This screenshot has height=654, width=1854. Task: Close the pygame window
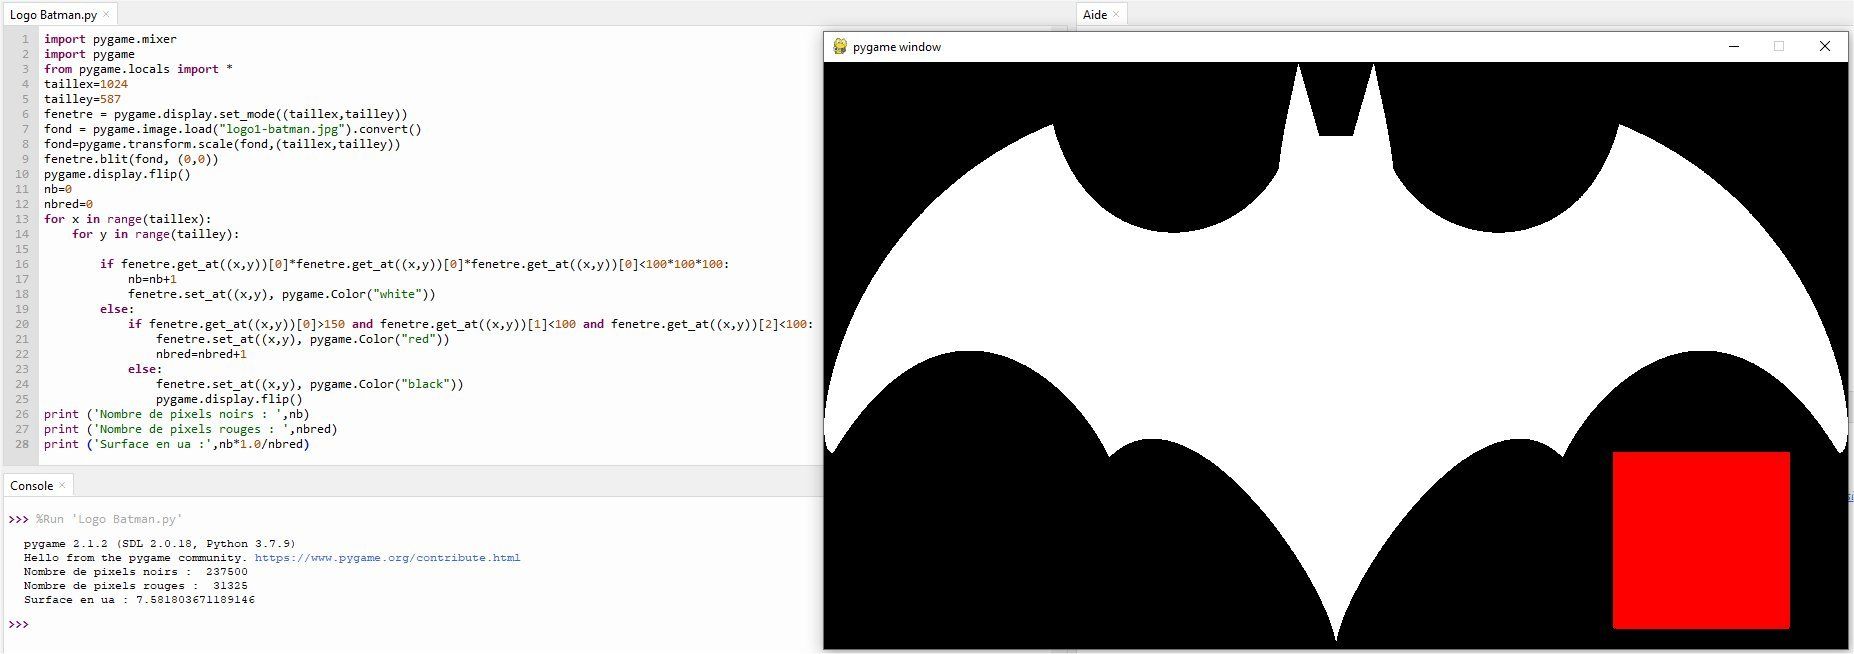coord(1825,46)
